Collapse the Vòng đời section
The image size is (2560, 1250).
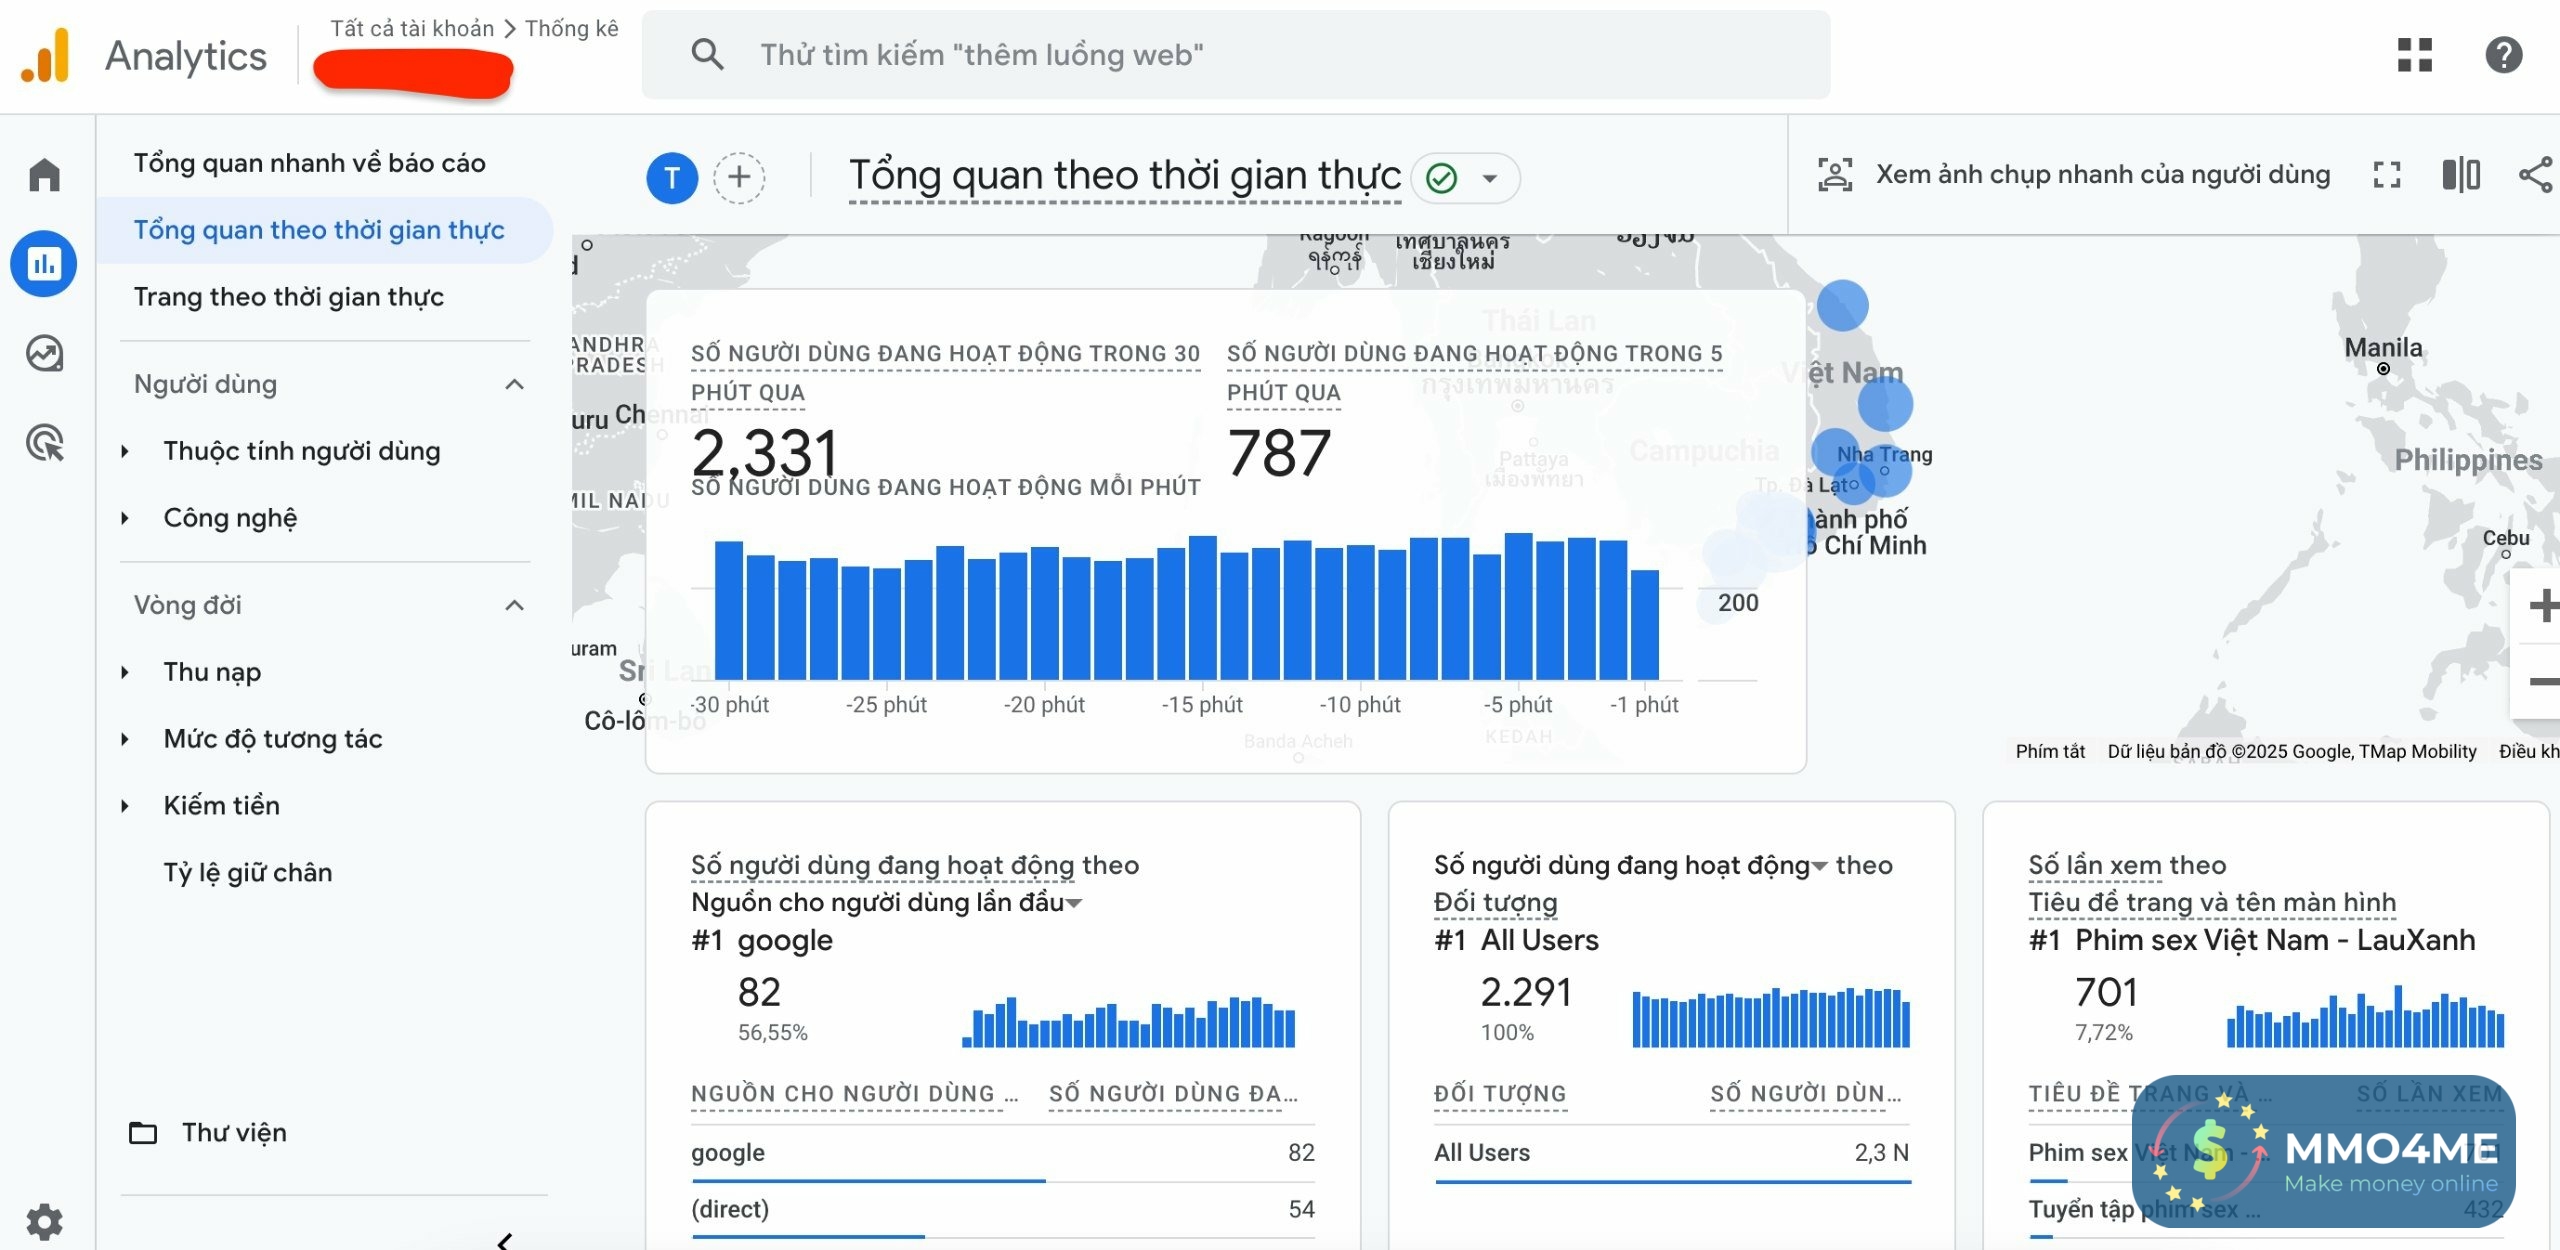(x=515, y=605)
